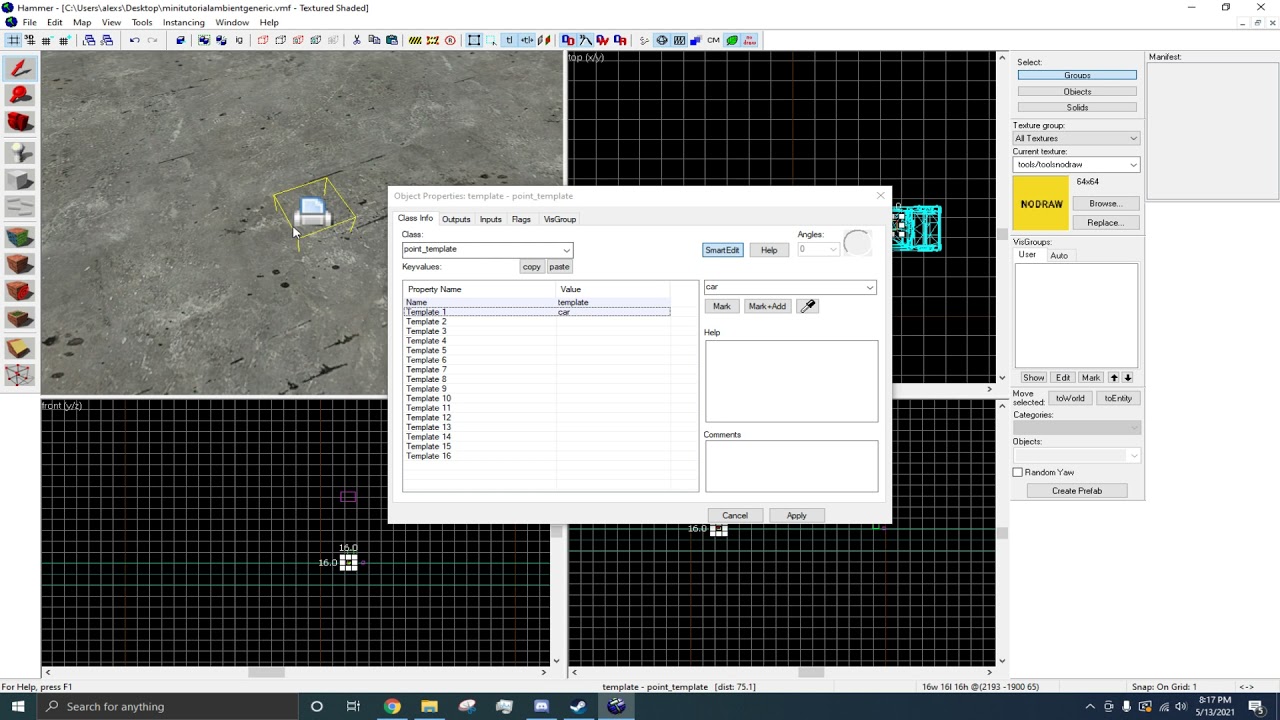Open the Vertex manipulation tool
This screenshot has width=1280, height=720.
[19, 375]
